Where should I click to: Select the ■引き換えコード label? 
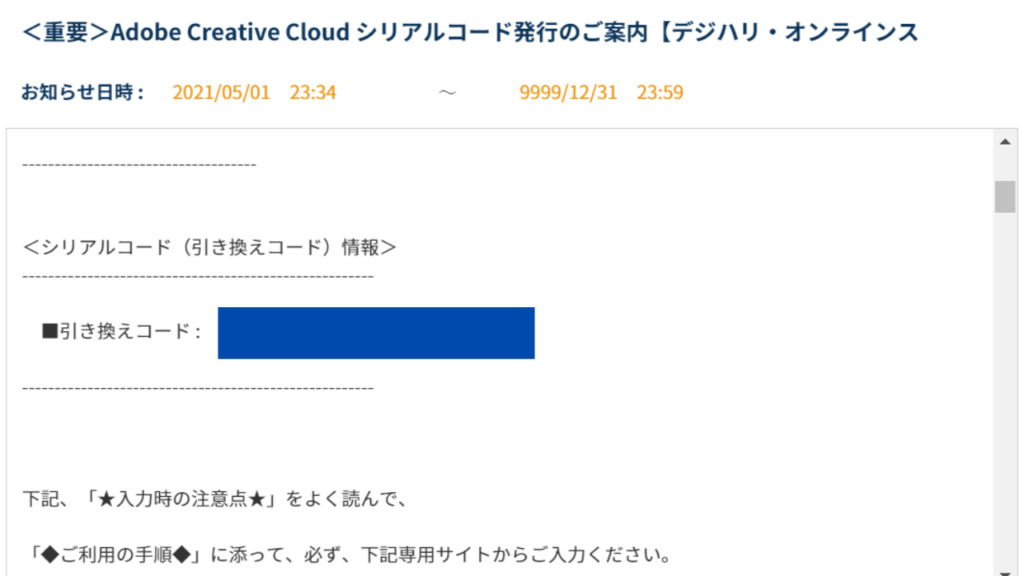(122, 332)
